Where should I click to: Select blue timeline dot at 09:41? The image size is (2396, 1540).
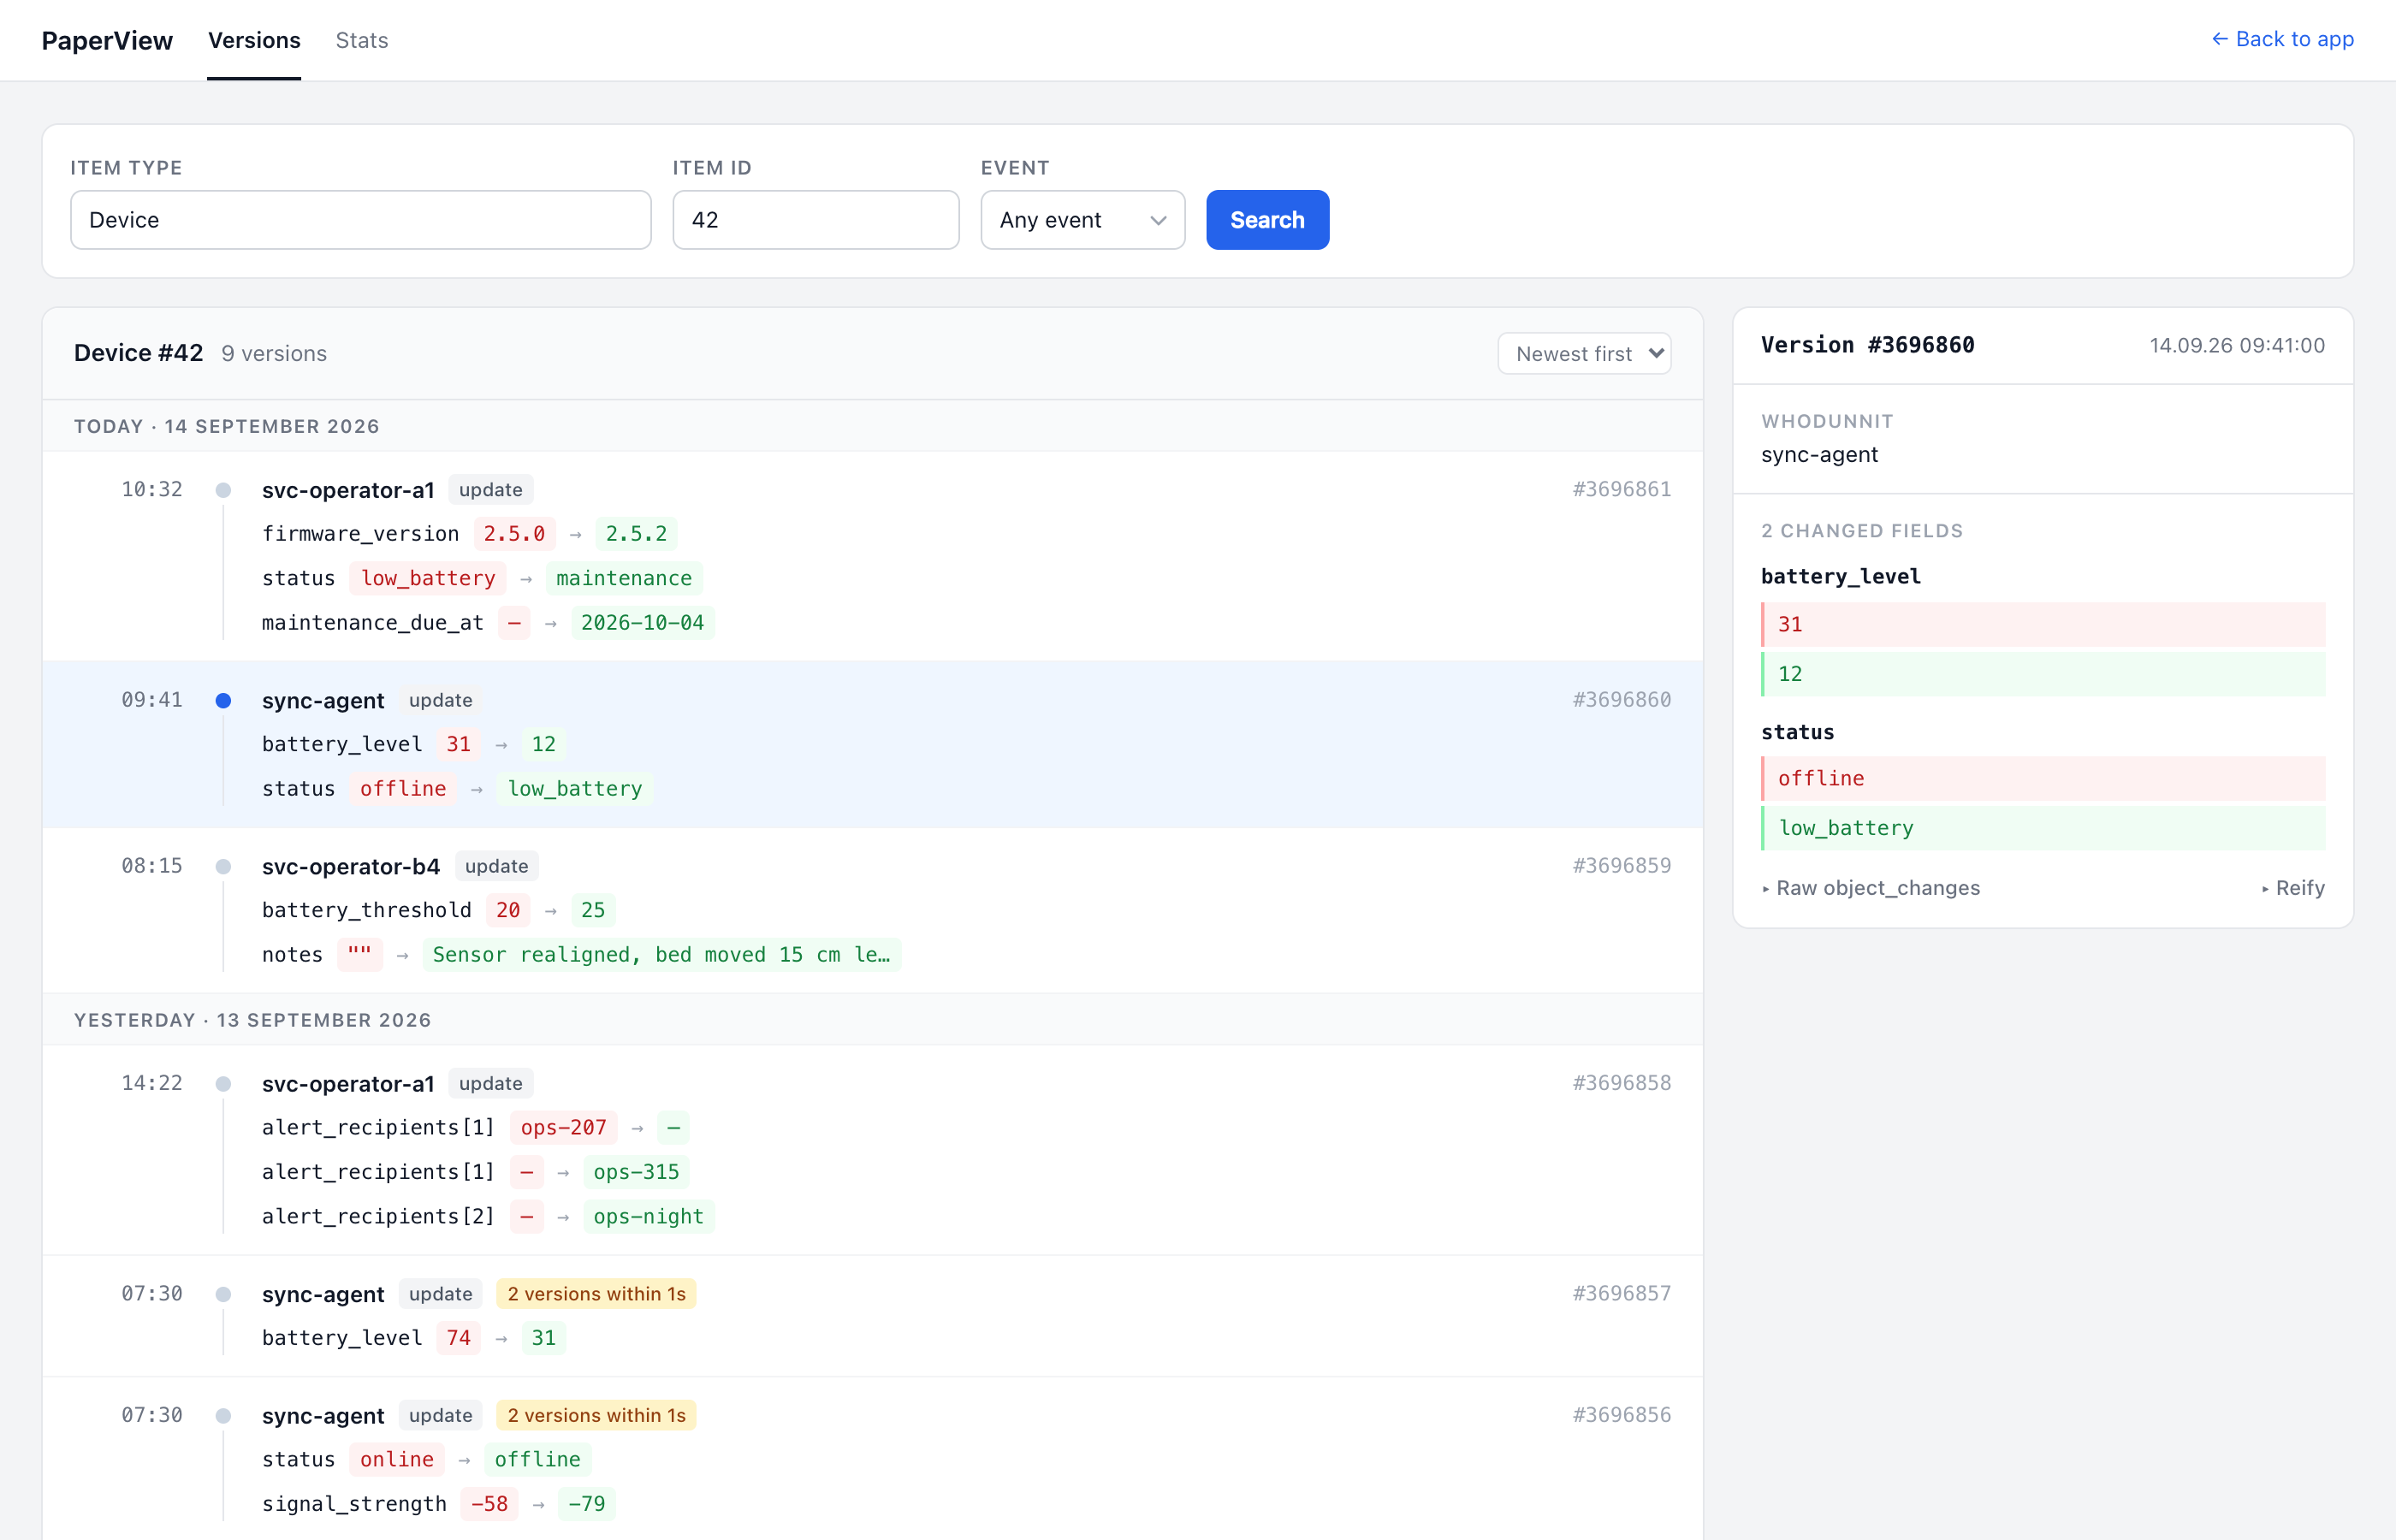[224, 701]
